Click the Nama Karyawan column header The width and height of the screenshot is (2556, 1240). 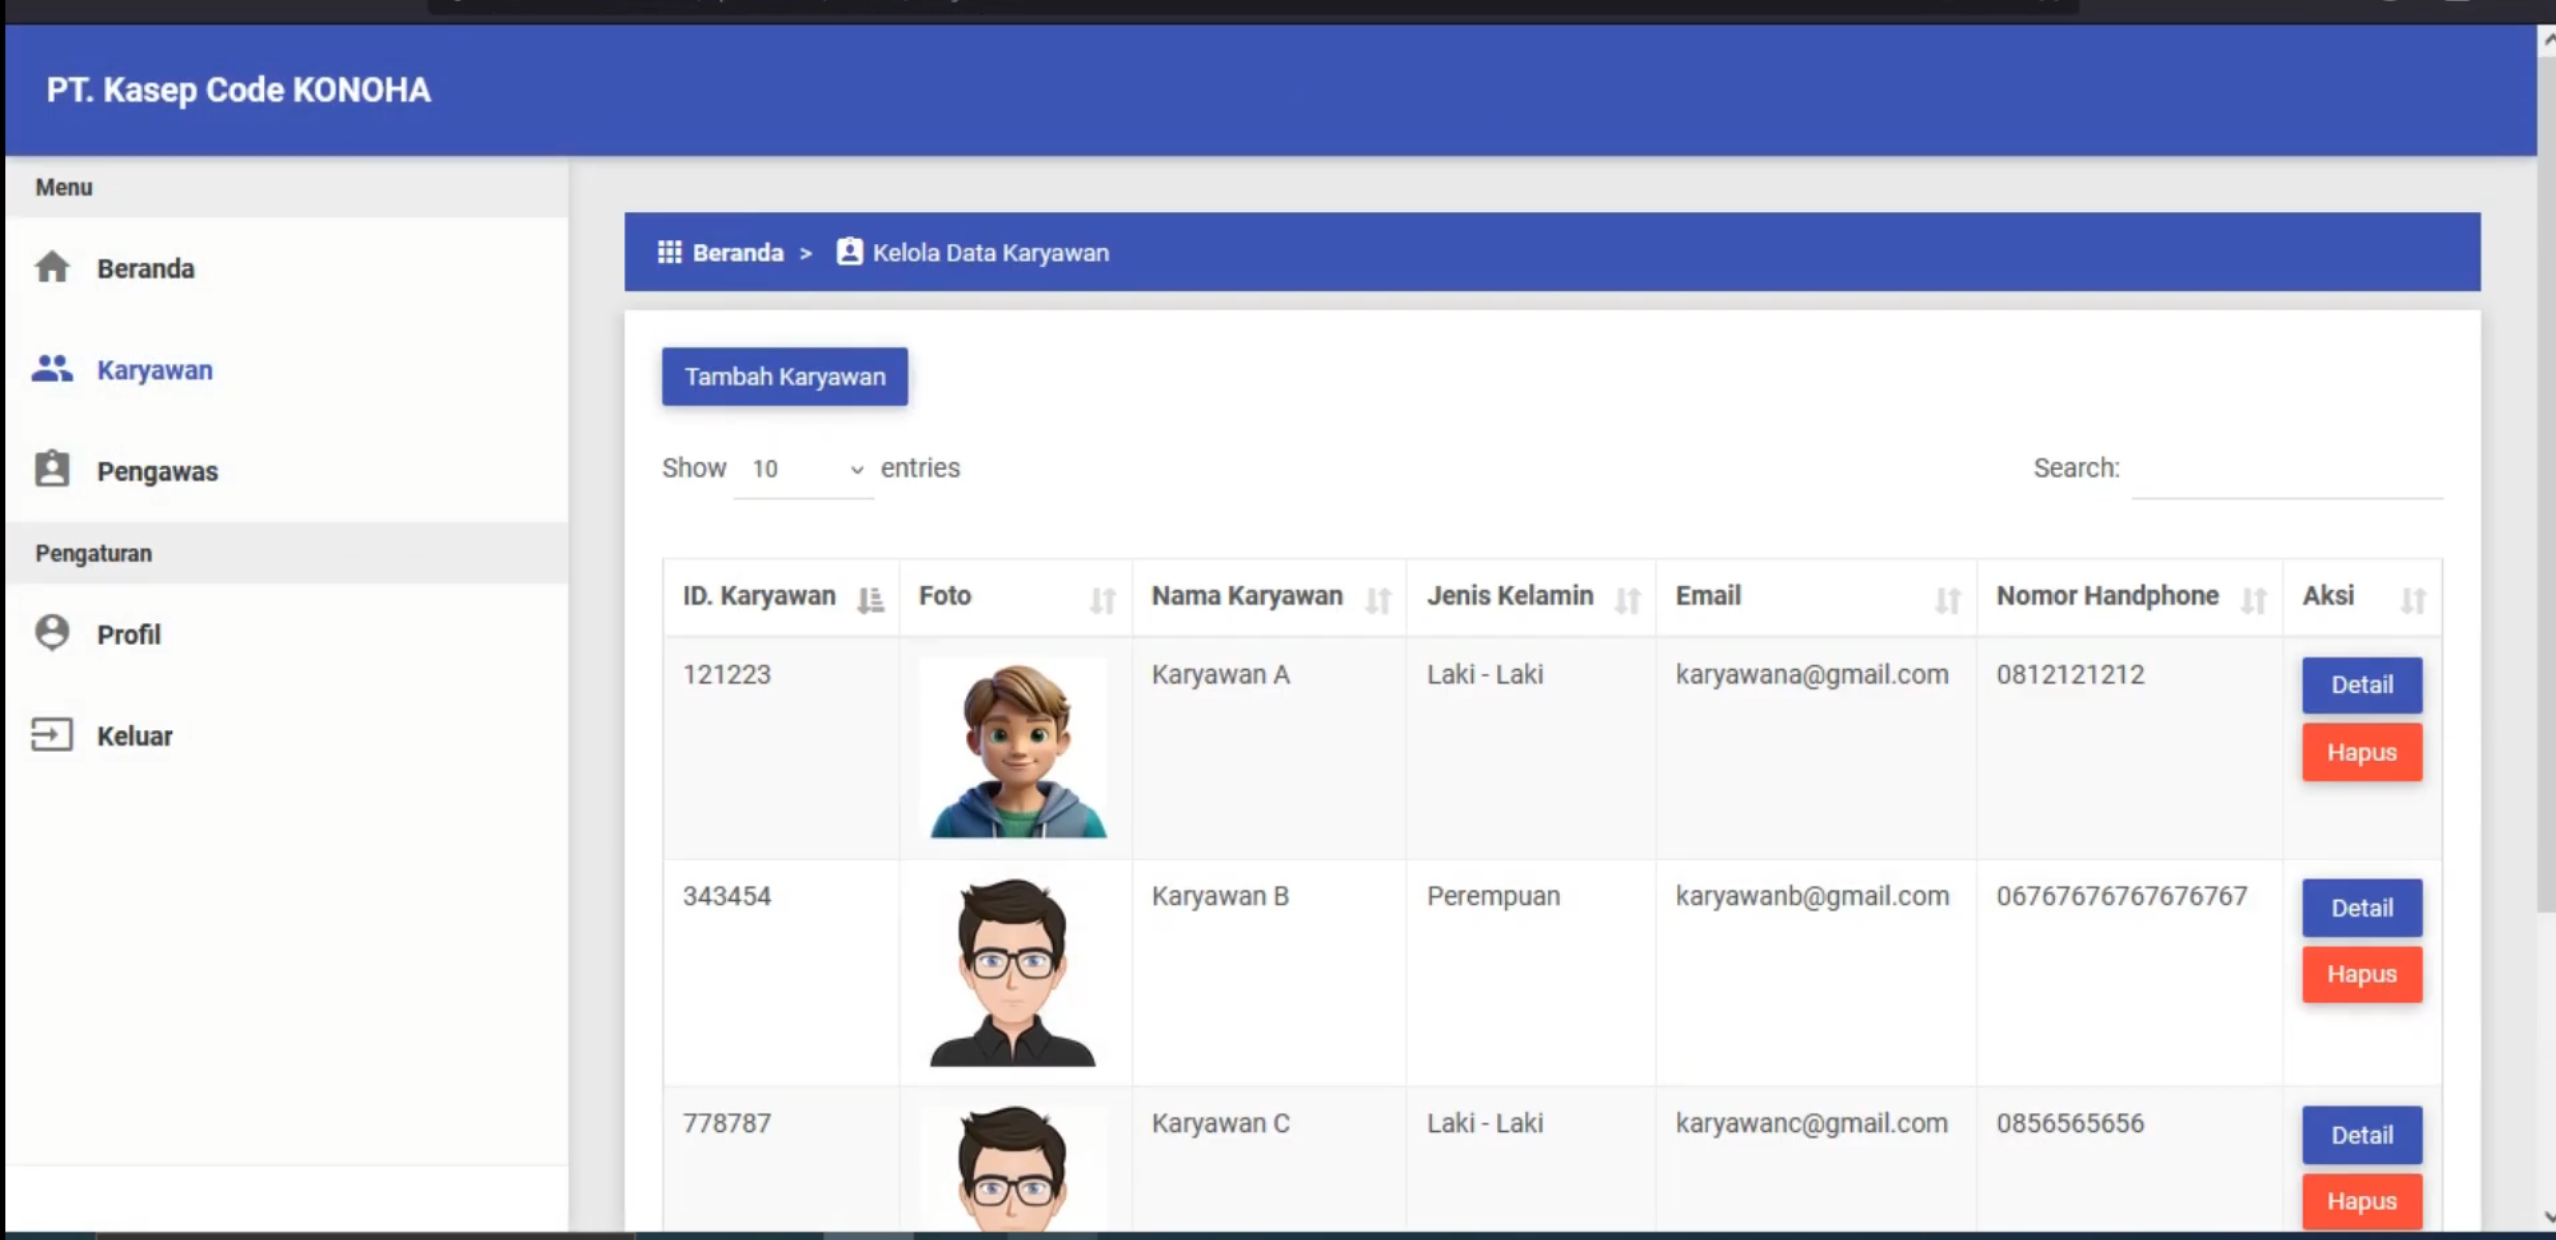[x=1269, y=597]
